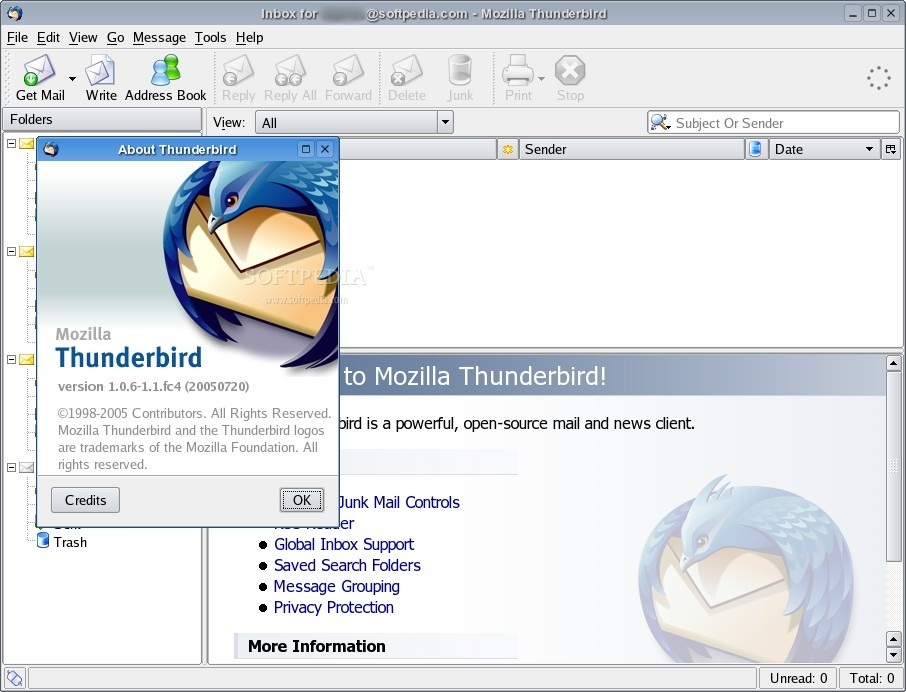Click the Stop toolbar icon
Image resolution: width=906 pixels, height=692 pixels.
570,70
